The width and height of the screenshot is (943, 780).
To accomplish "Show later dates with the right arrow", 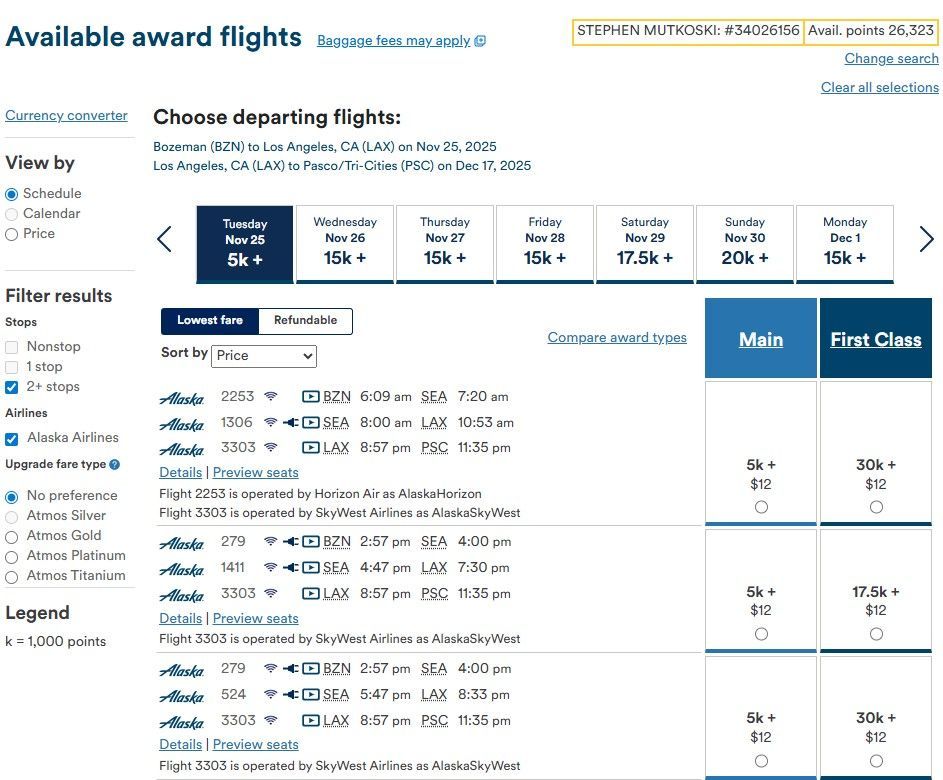I will [x=926, y=239].
